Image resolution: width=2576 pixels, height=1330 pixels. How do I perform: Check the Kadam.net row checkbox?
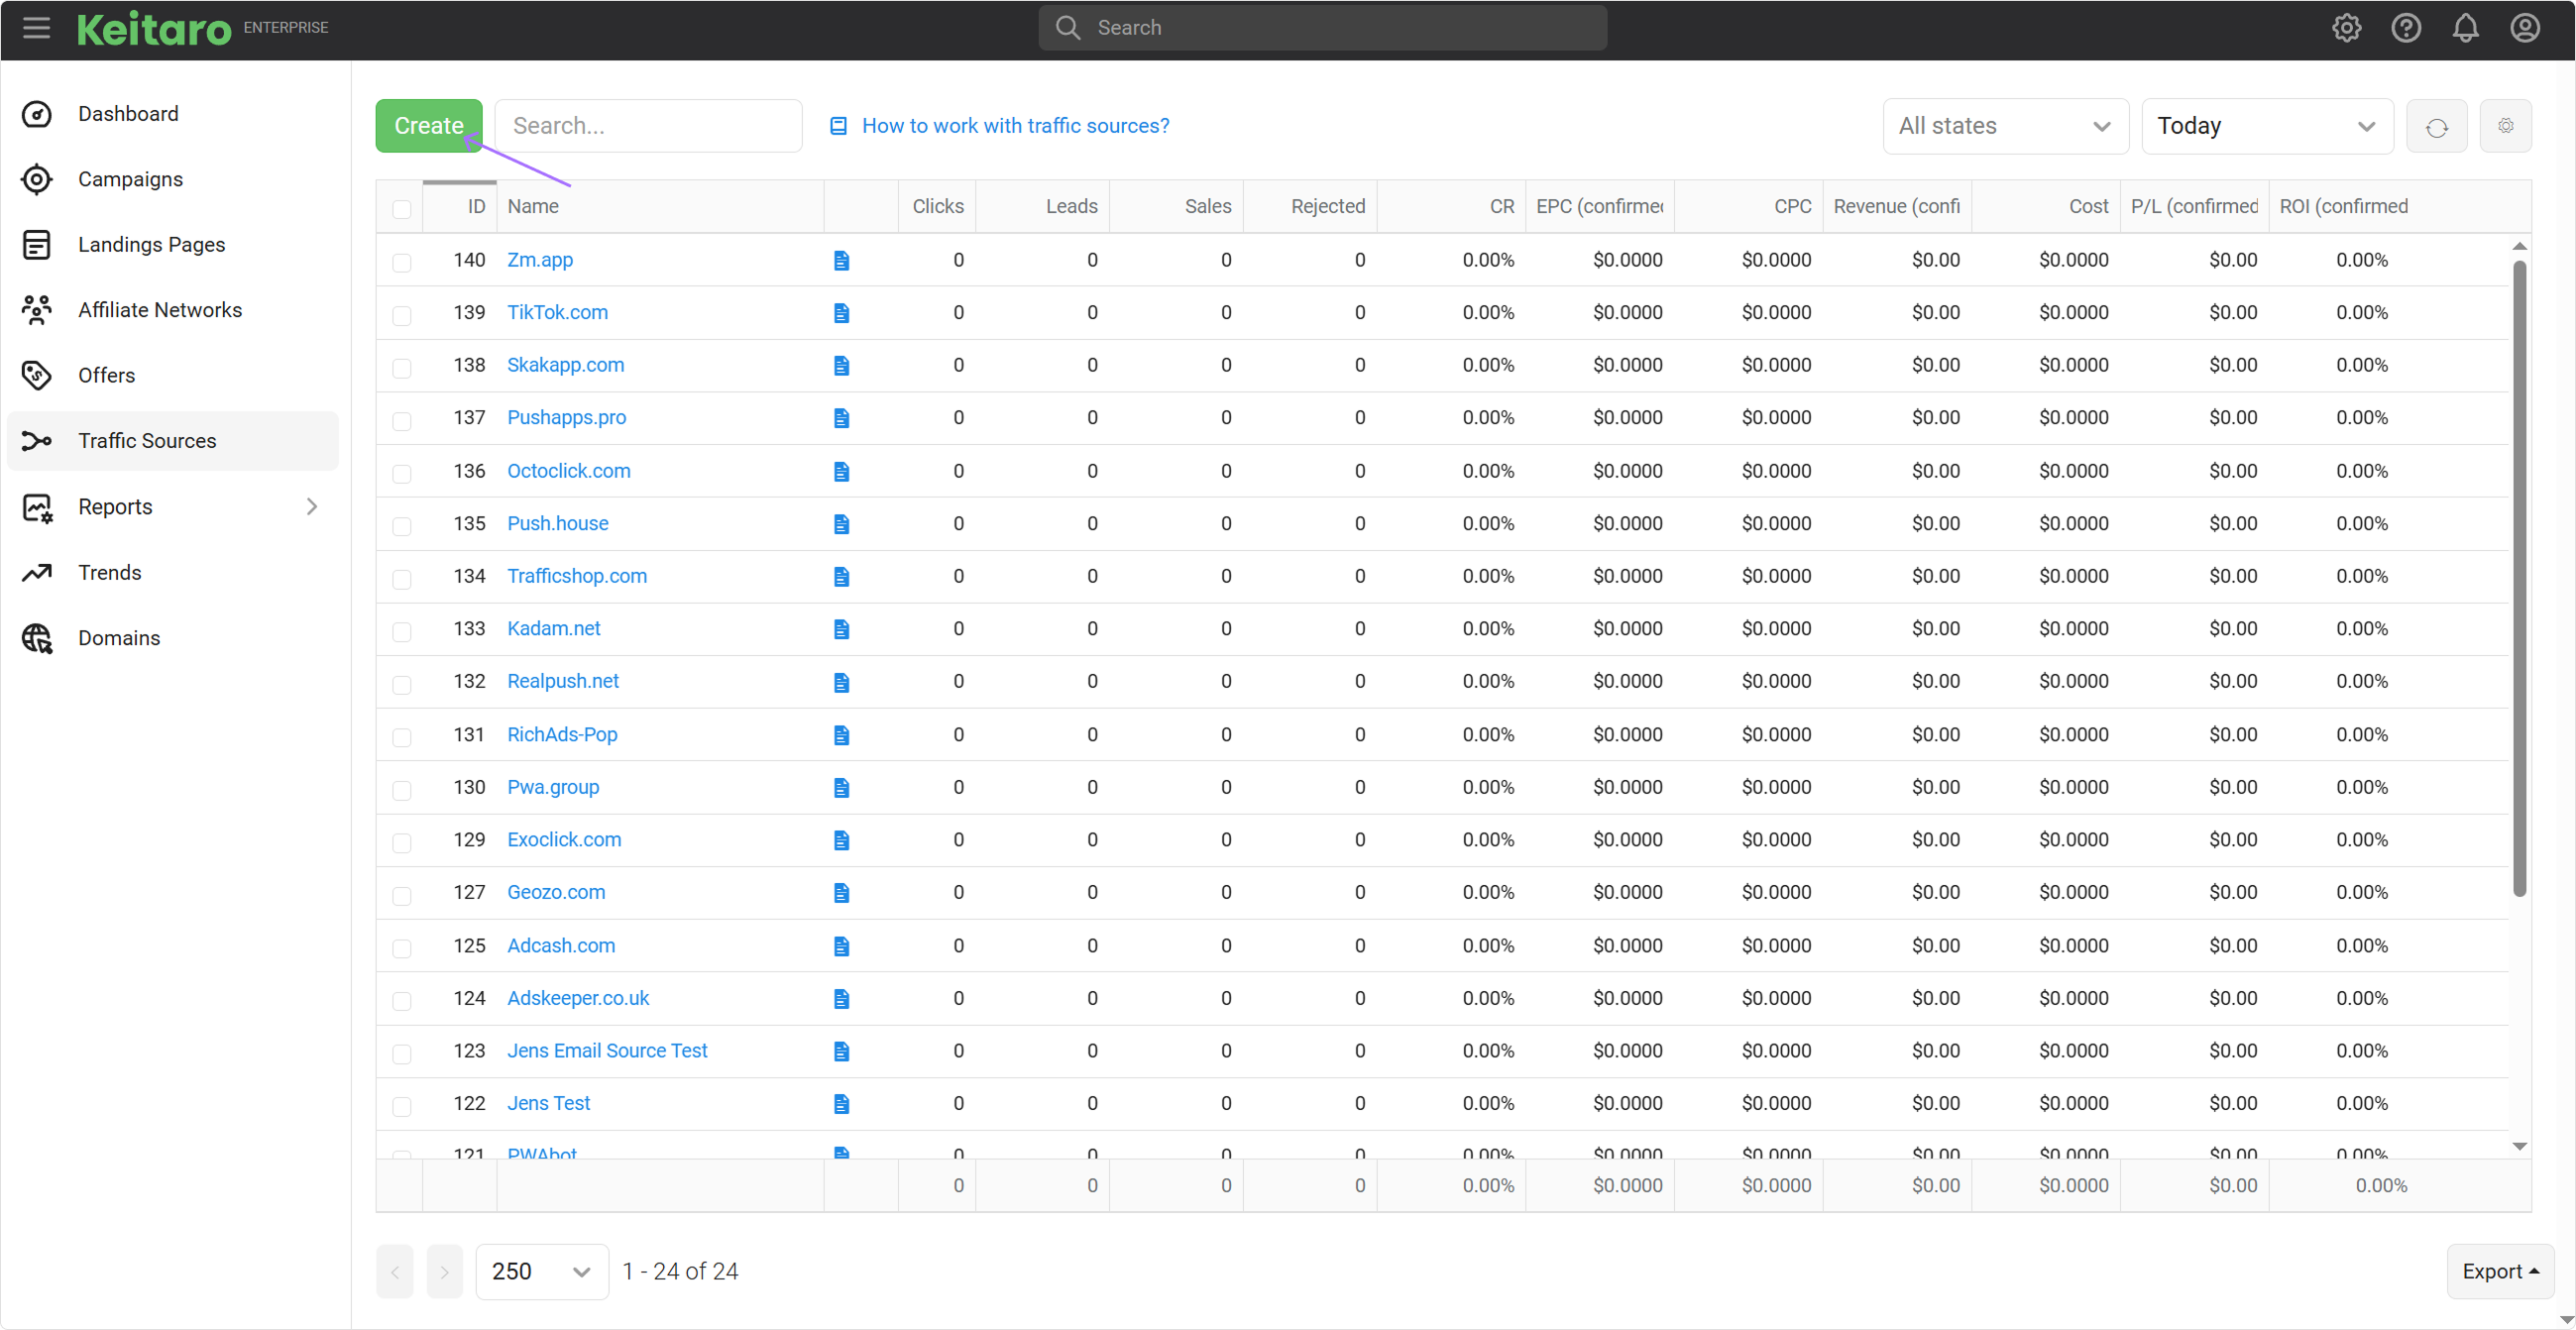[x=402, y=631]
